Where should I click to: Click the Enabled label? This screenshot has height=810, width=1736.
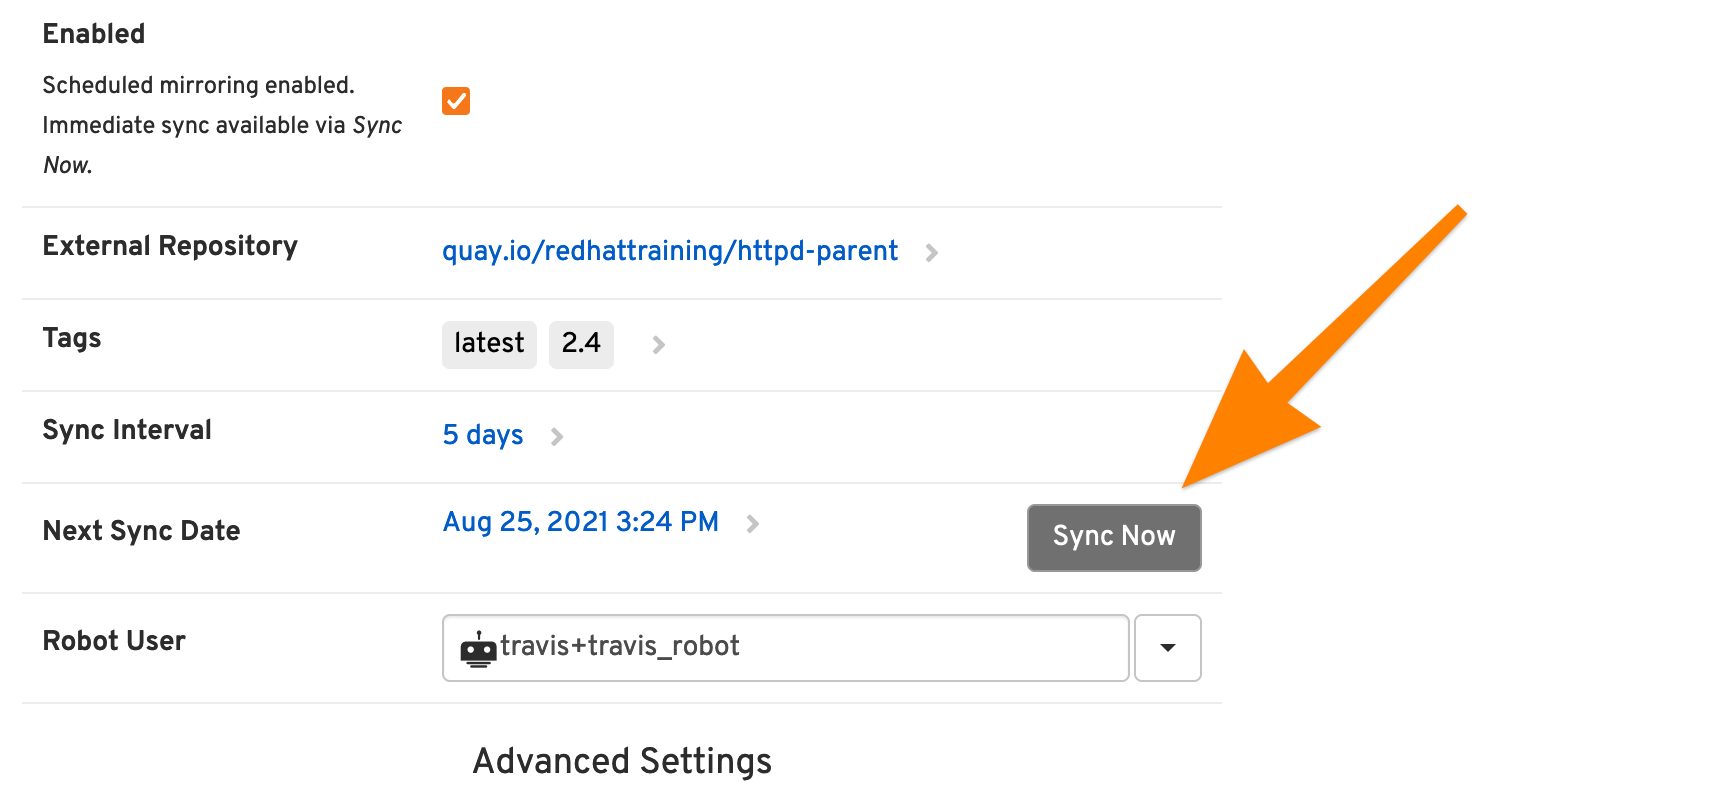click(x=94, y=34)
